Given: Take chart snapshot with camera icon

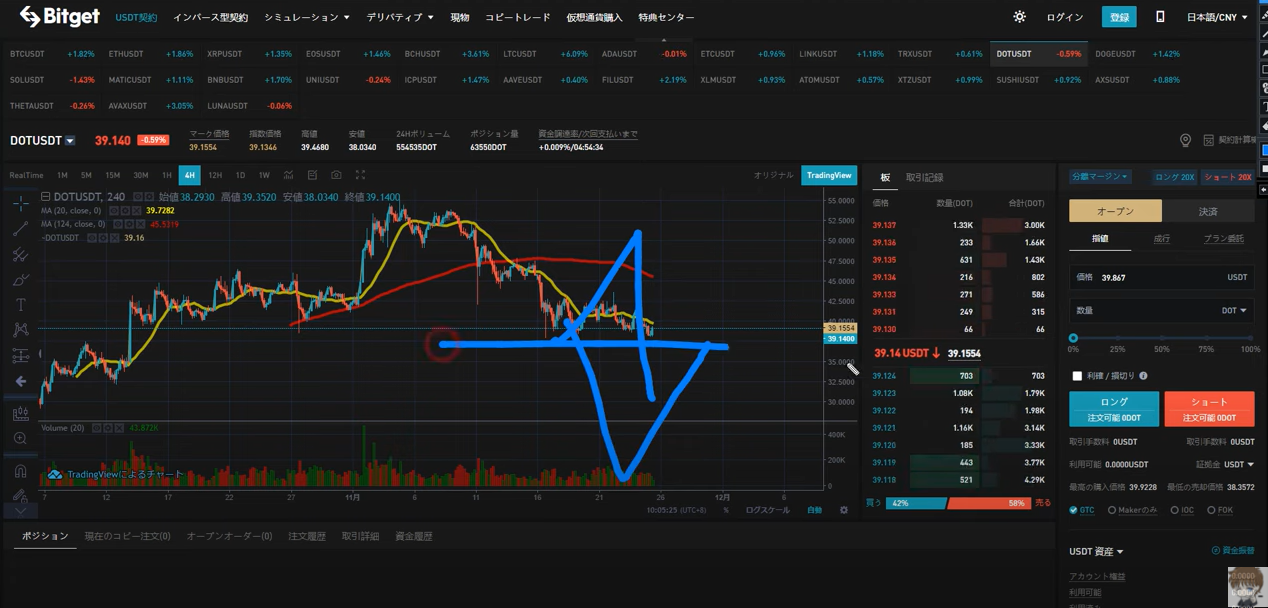Looking at the screenshot, I should pyautogui.click(x=336, y=175).
